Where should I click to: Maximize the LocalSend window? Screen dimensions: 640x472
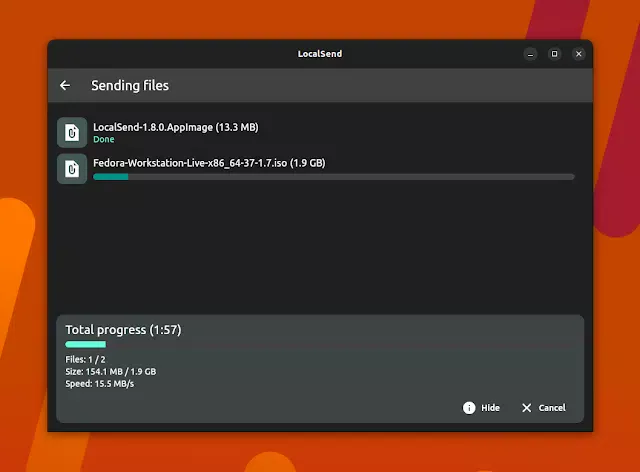tap(554, 54)
